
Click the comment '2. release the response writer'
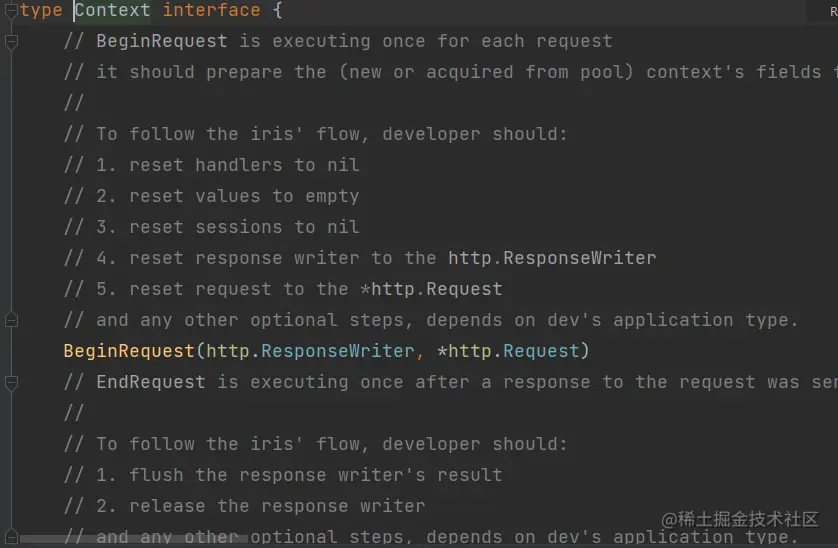coord(245,506)
